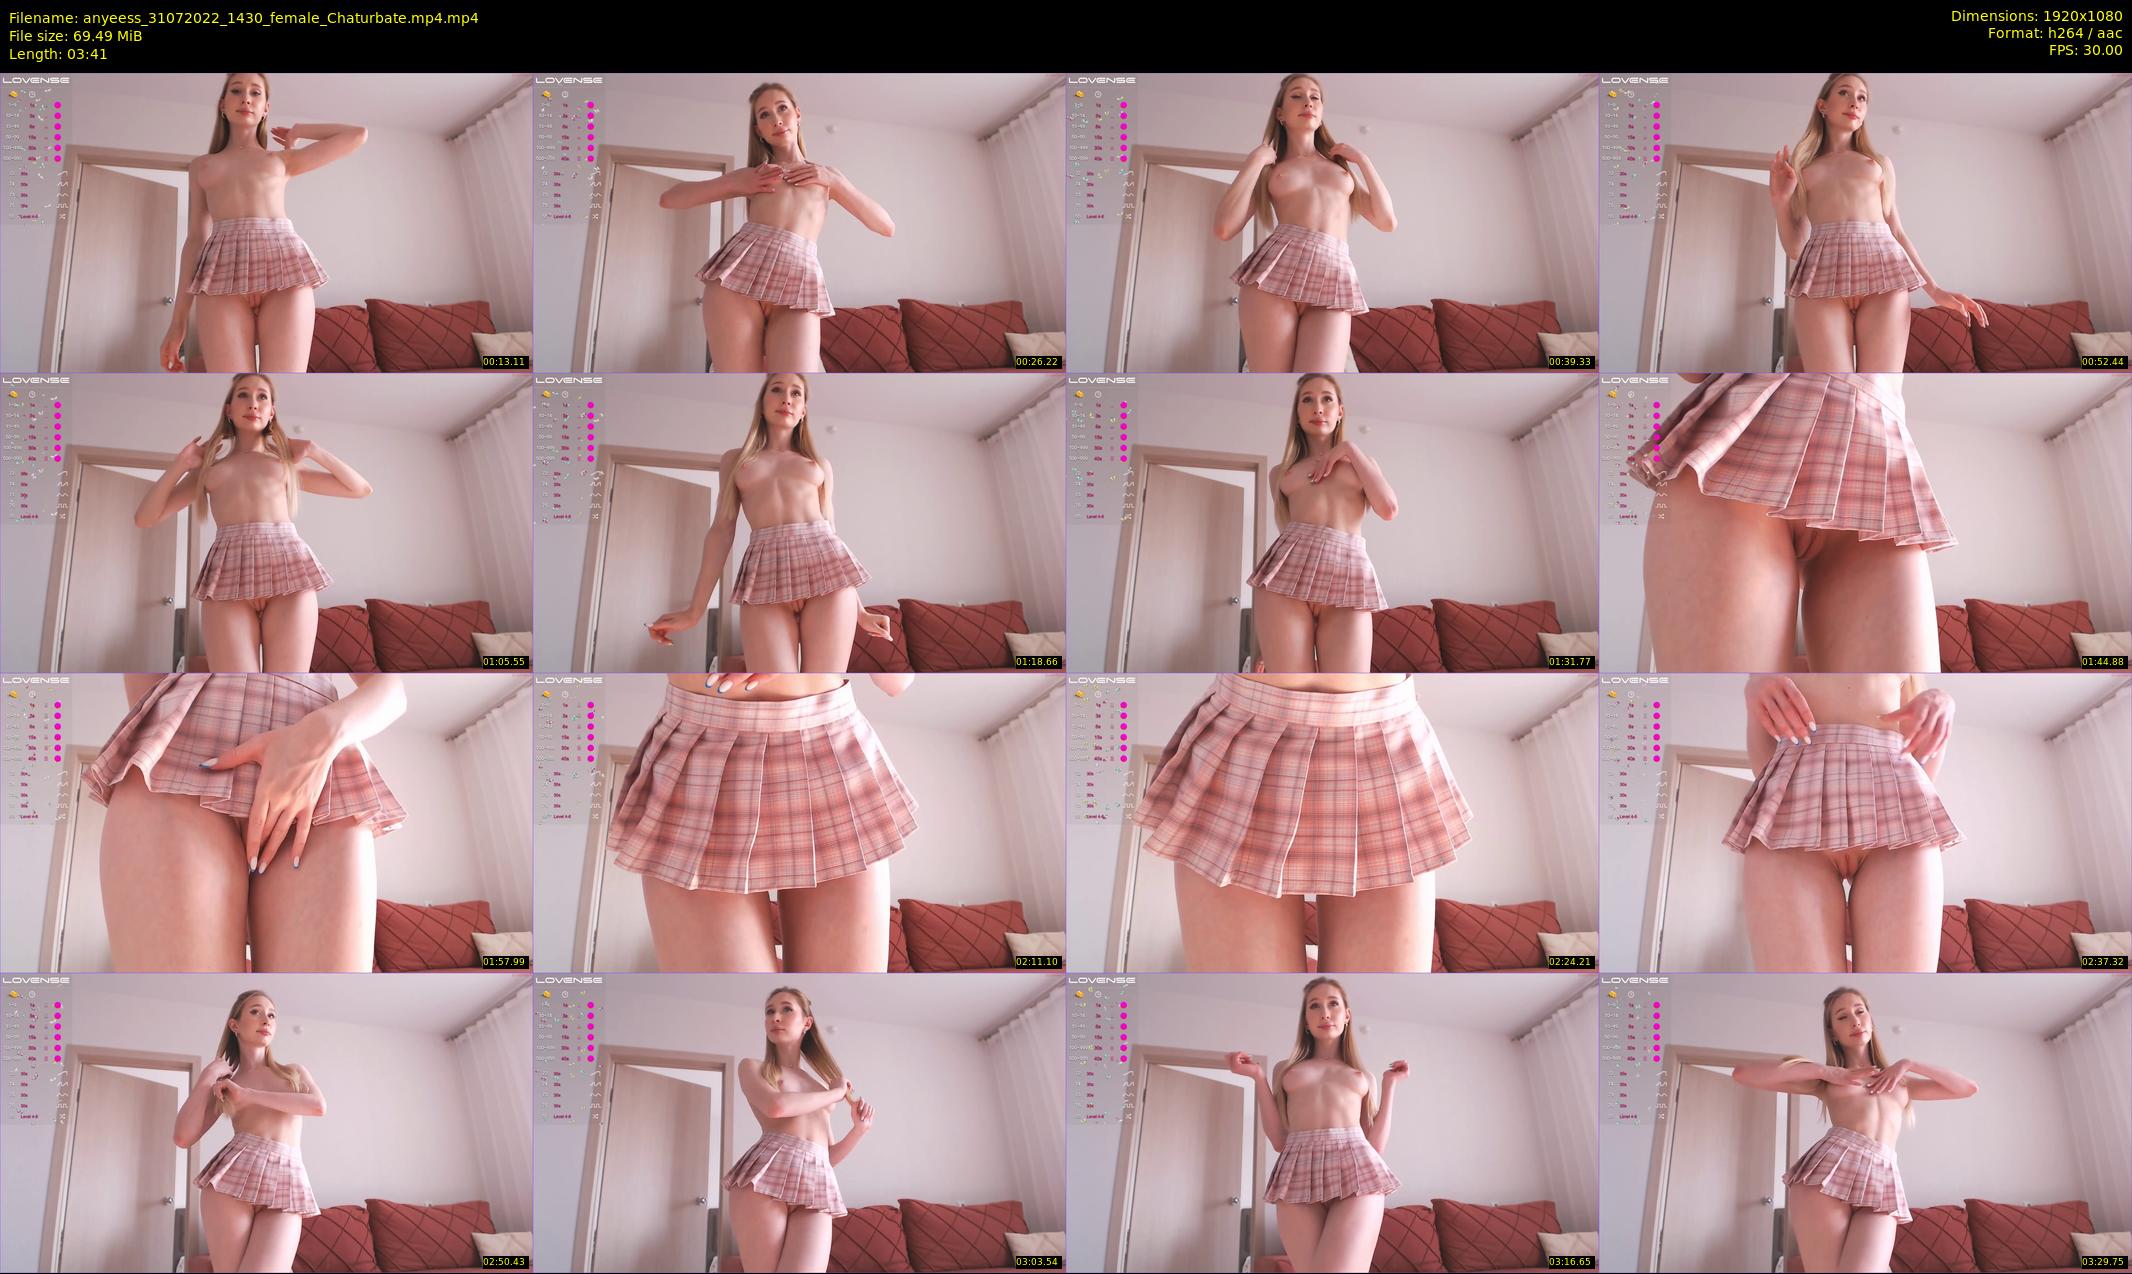Choose the frame stamped 03:16.65
The height and width of the screenshot is (1274, 2132).
[x=1332, y=1122]
